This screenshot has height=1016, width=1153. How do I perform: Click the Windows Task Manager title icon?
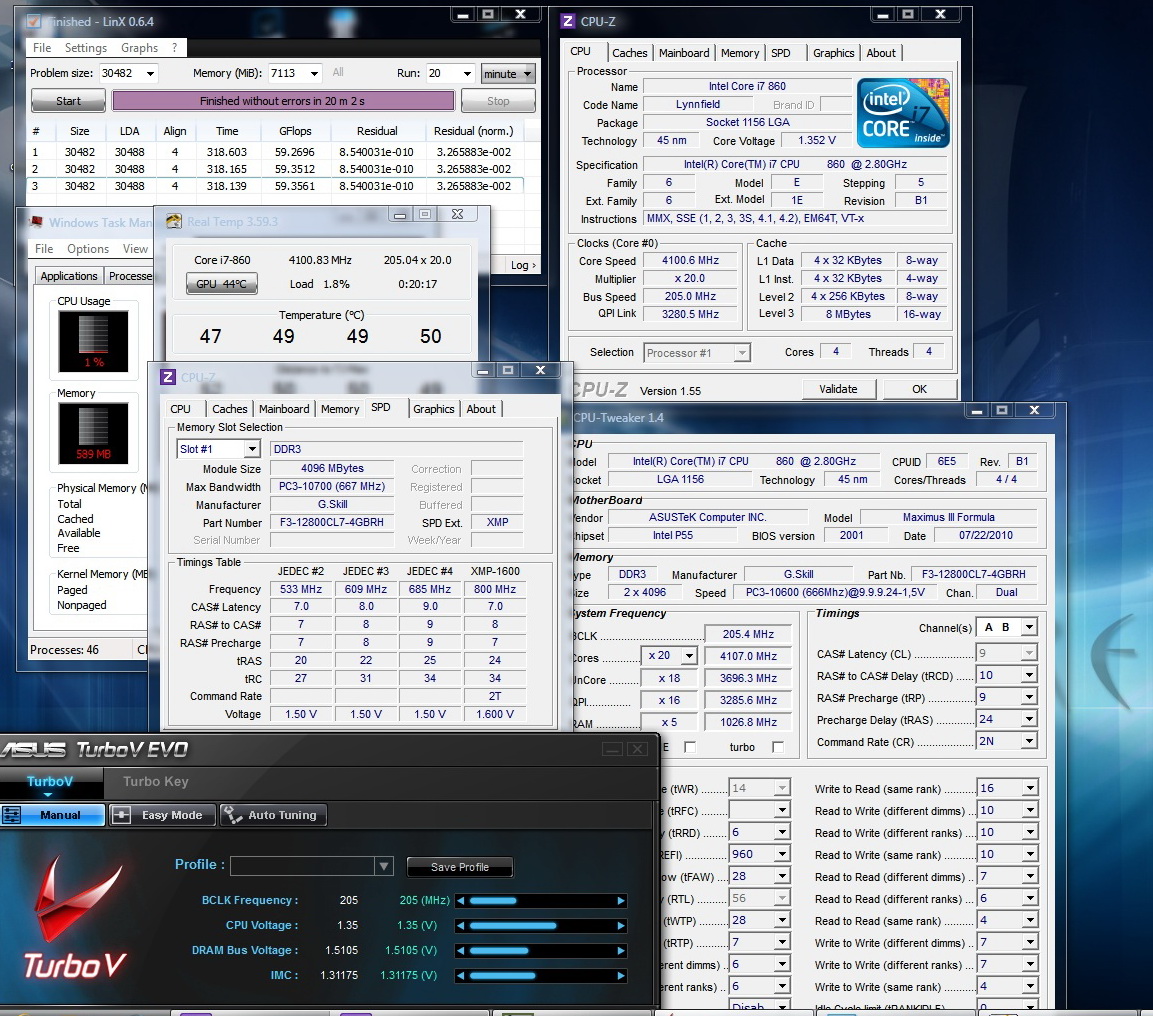36,222
